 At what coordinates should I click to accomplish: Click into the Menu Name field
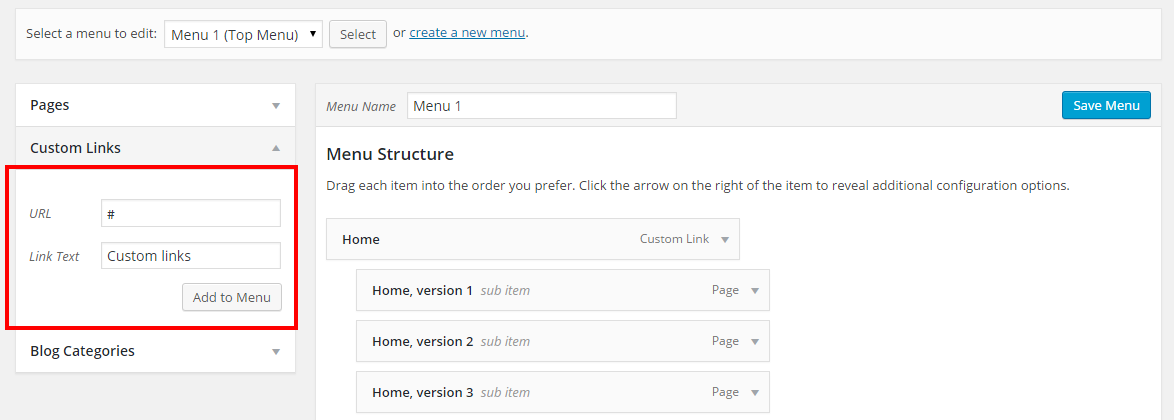coord(541,105)
